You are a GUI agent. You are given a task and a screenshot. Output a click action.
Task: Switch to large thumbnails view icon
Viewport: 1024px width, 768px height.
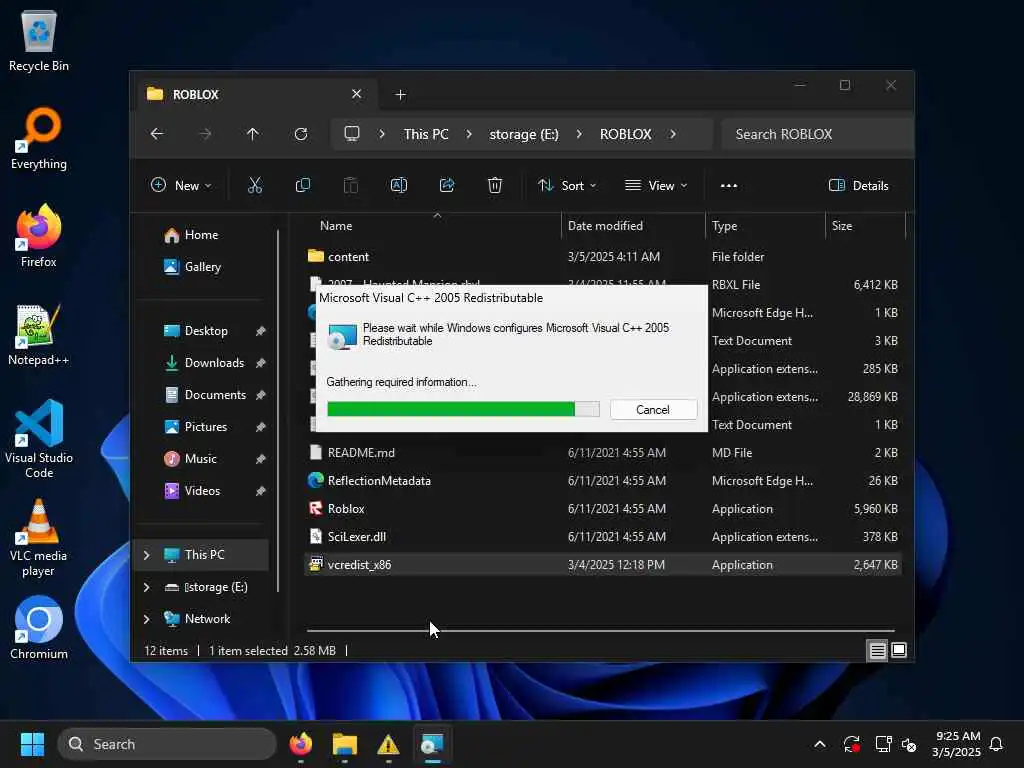pos(899,650)
